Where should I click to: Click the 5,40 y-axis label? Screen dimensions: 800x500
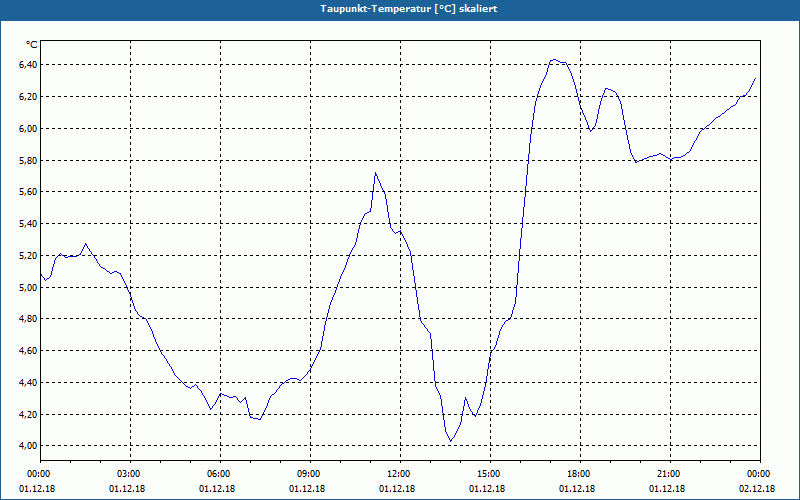(28, 223)
